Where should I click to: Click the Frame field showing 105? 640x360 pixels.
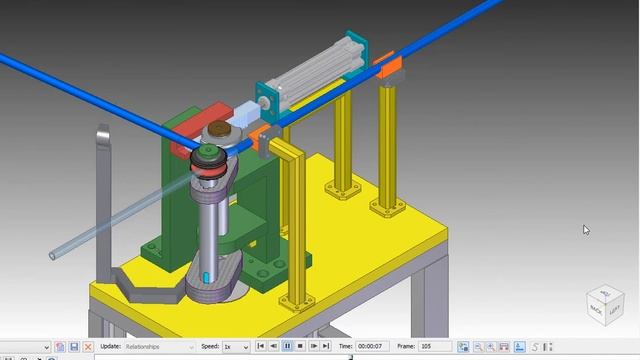click(x=435, y=346)
